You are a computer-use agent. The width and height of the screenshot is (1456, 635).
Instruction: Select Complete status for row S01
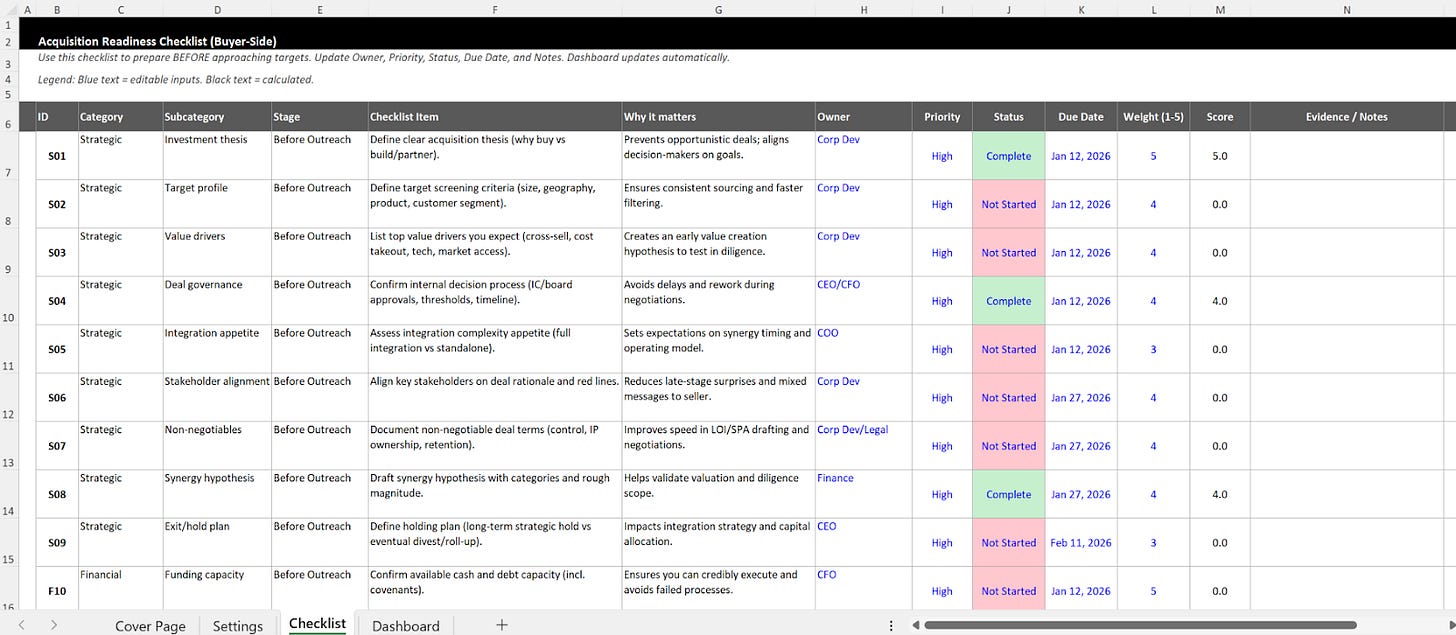click(1008, 156)
